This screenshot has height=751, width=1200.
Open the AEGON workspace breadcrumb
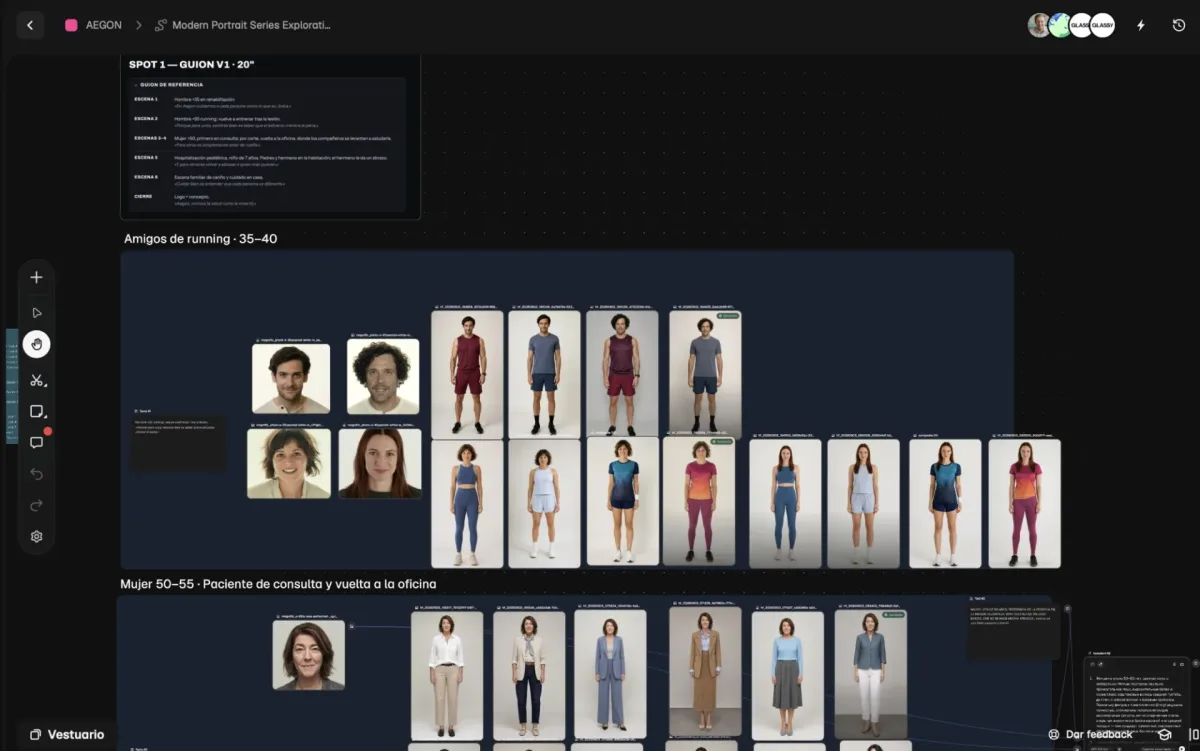coord(104,25)
